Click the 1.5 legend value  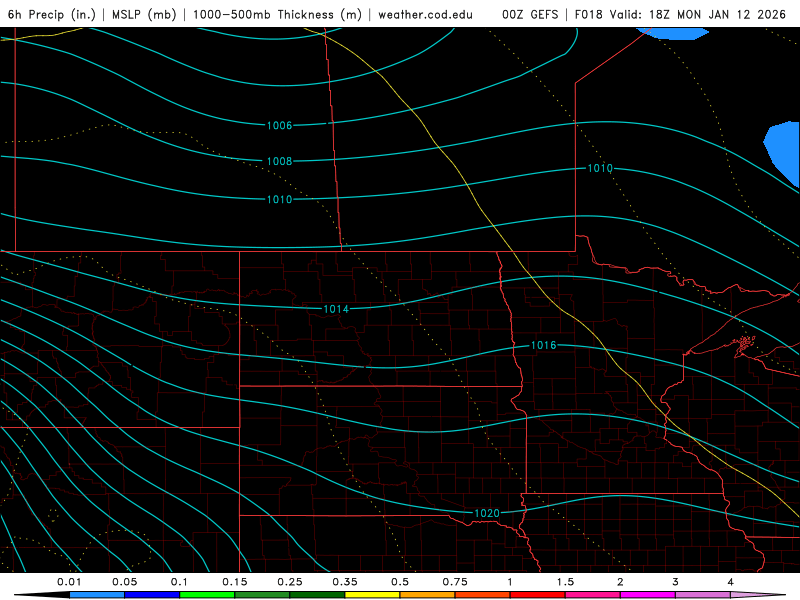(x=565, y=582)
